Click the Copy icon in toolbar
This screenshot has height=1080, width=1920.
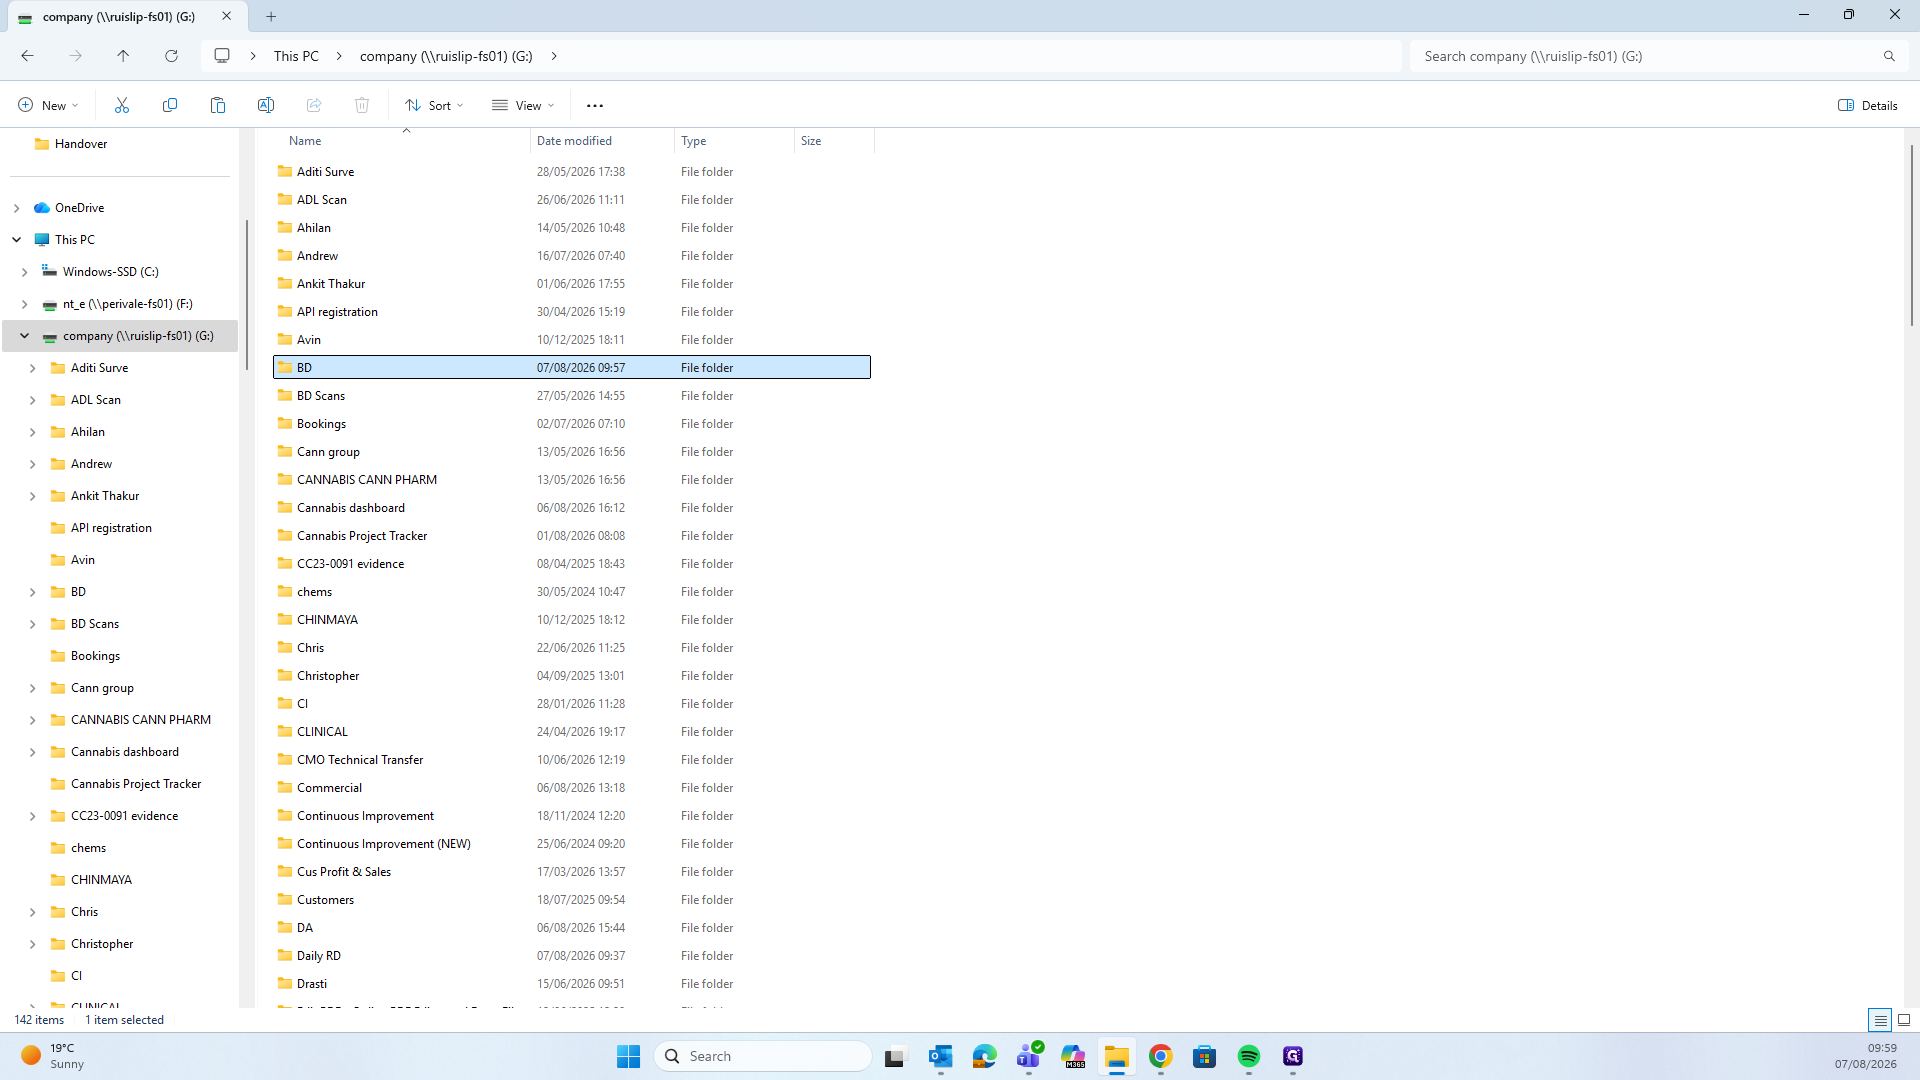tap(170, 105)
